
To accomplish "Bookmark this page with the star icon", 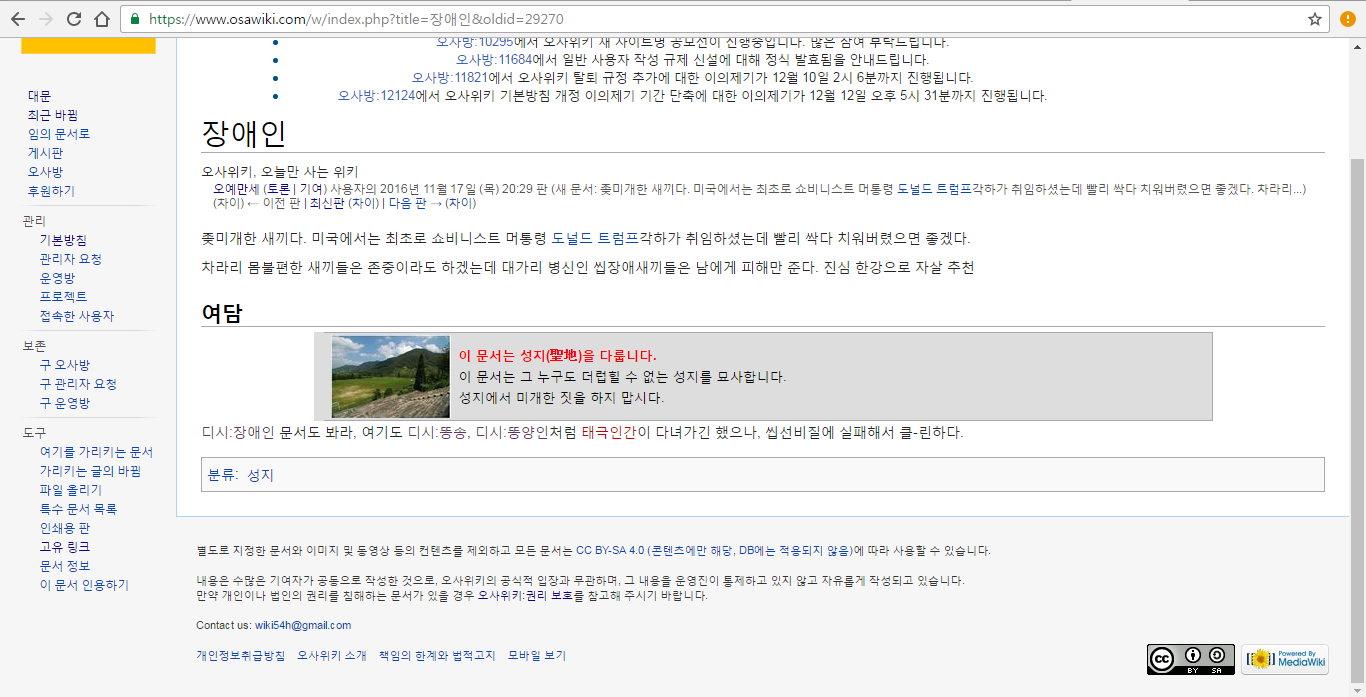I will (1315, 19).
